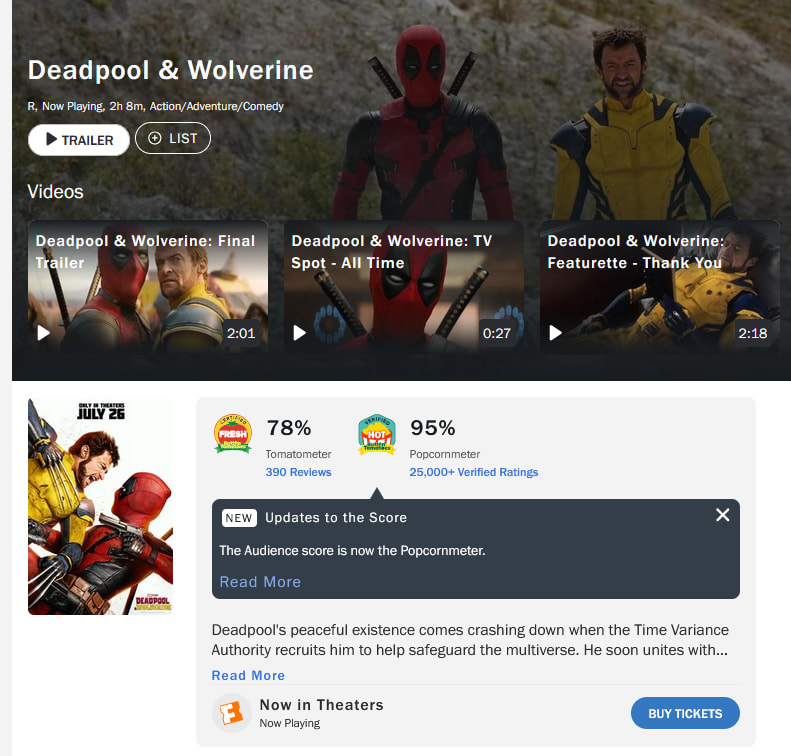
Task: Click the 95% Popcornmeter score
Action: click(x=433, y=428)
